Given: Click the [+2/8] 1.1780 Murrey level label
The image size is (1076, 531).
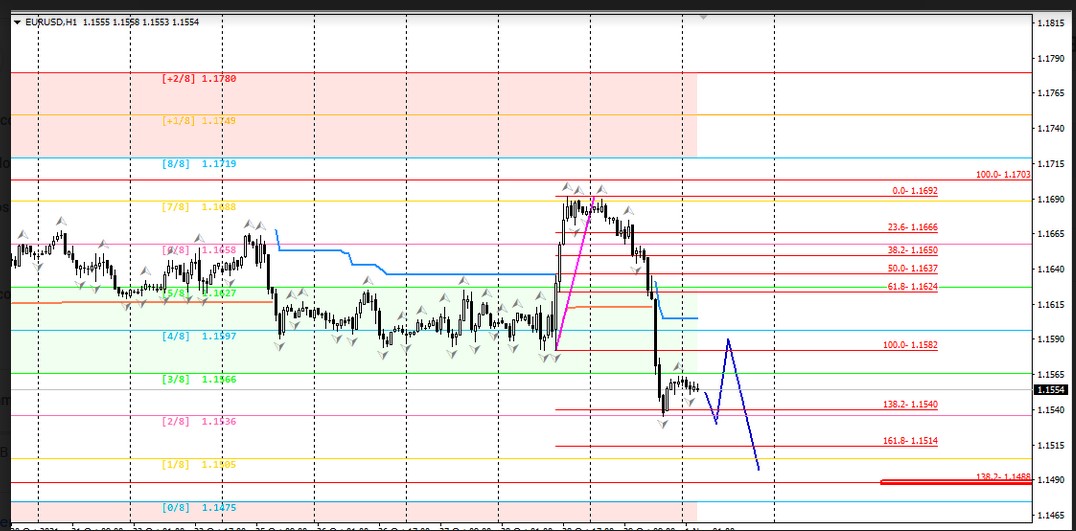Looking at the screenshot, I should point(199,78).
